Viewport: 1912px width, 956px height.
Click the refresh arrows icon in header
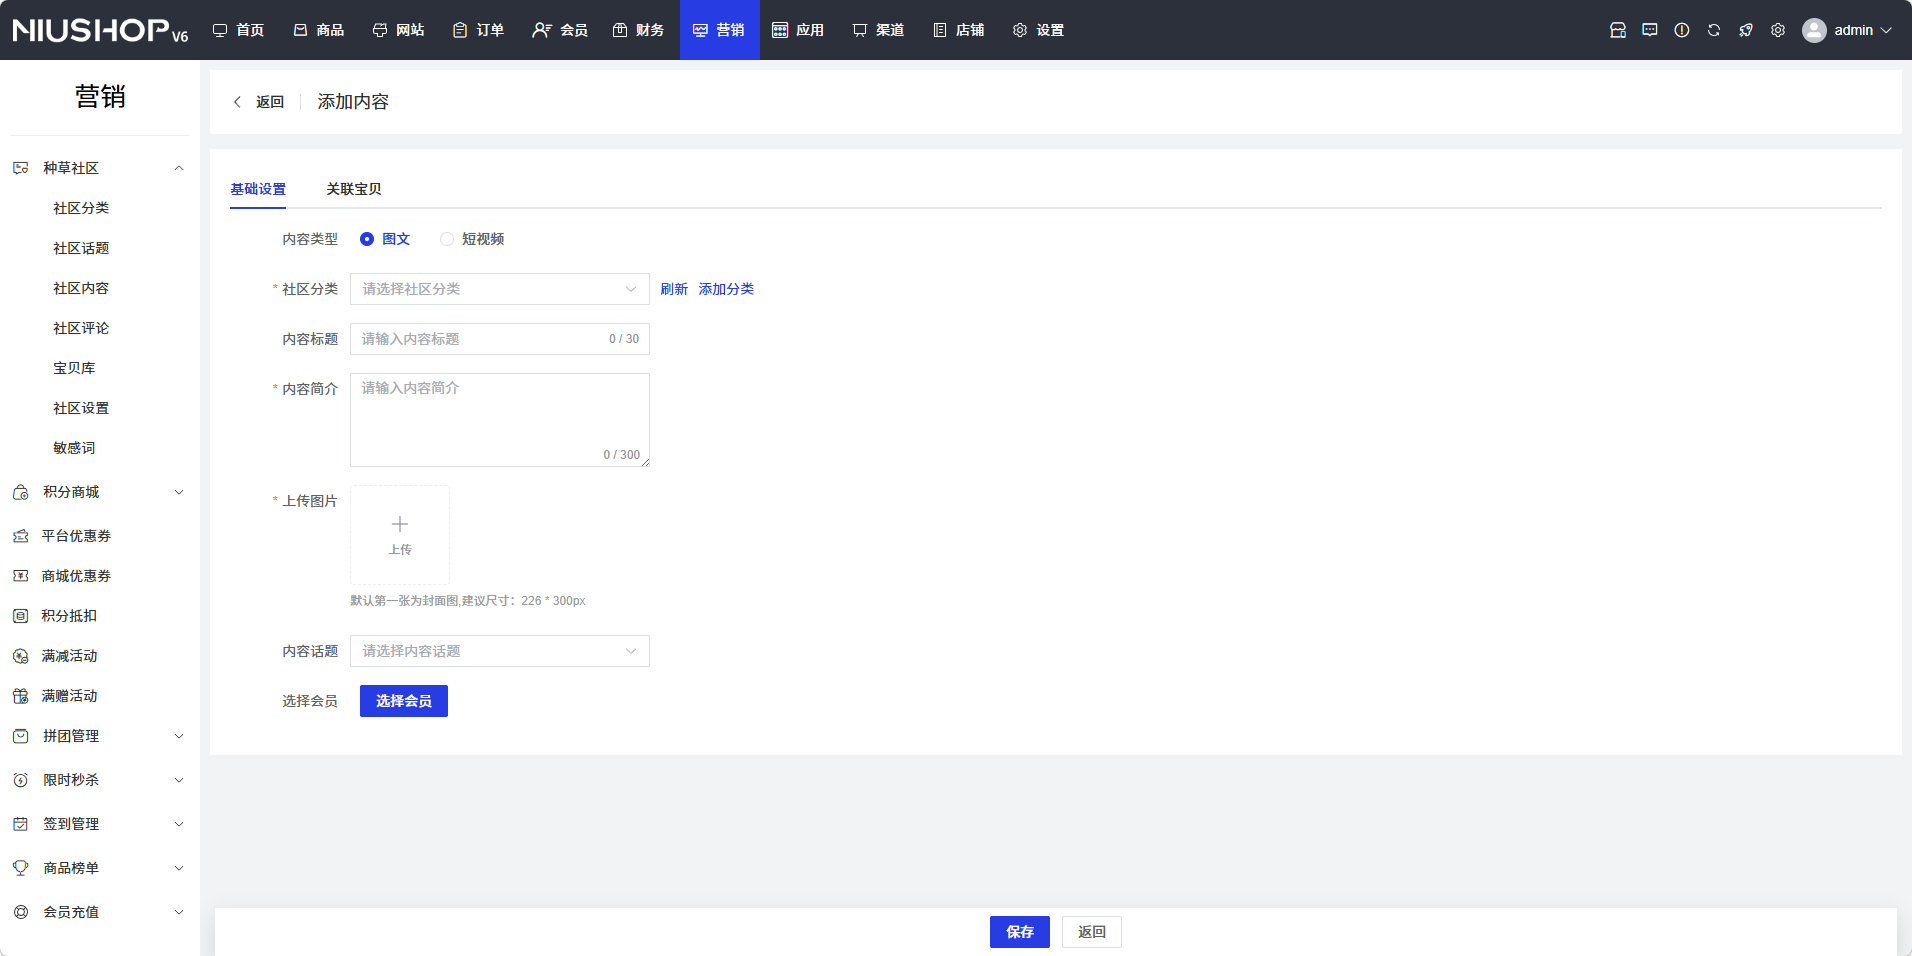(1713, 30)
